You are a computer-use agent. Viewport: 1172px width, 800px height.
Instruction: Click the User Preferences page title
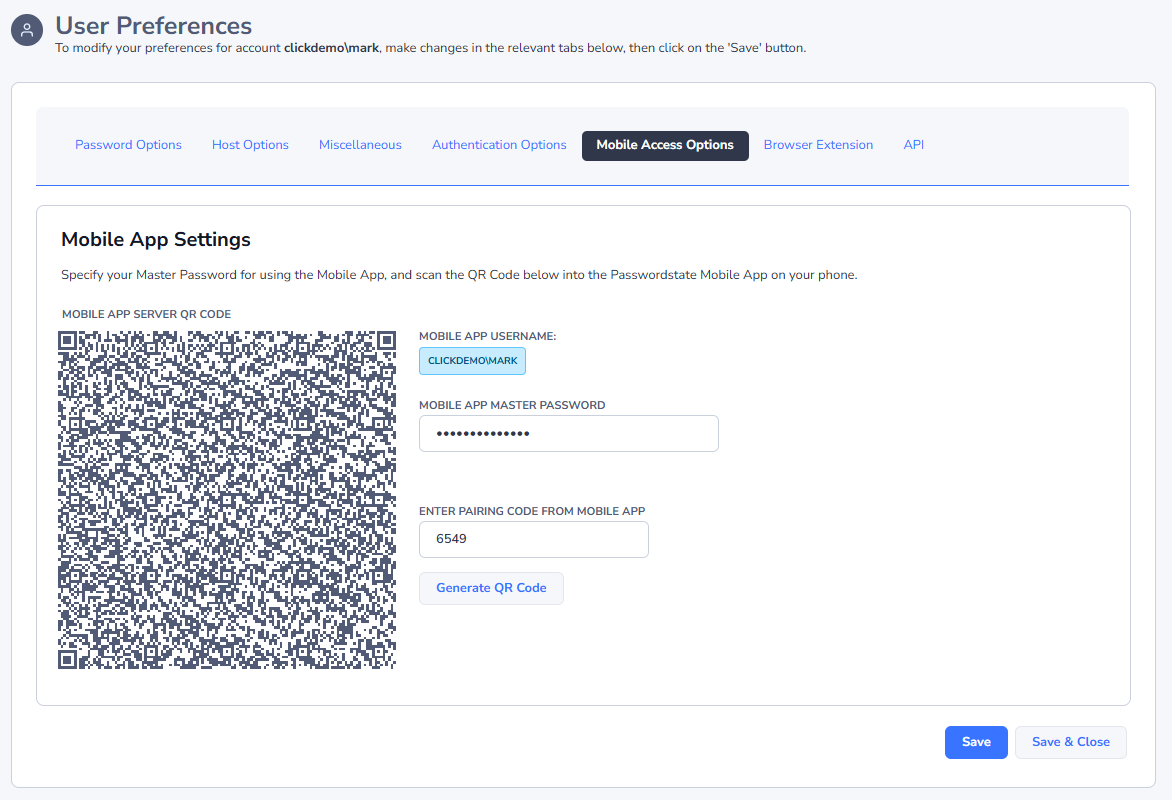coord(153,25)
